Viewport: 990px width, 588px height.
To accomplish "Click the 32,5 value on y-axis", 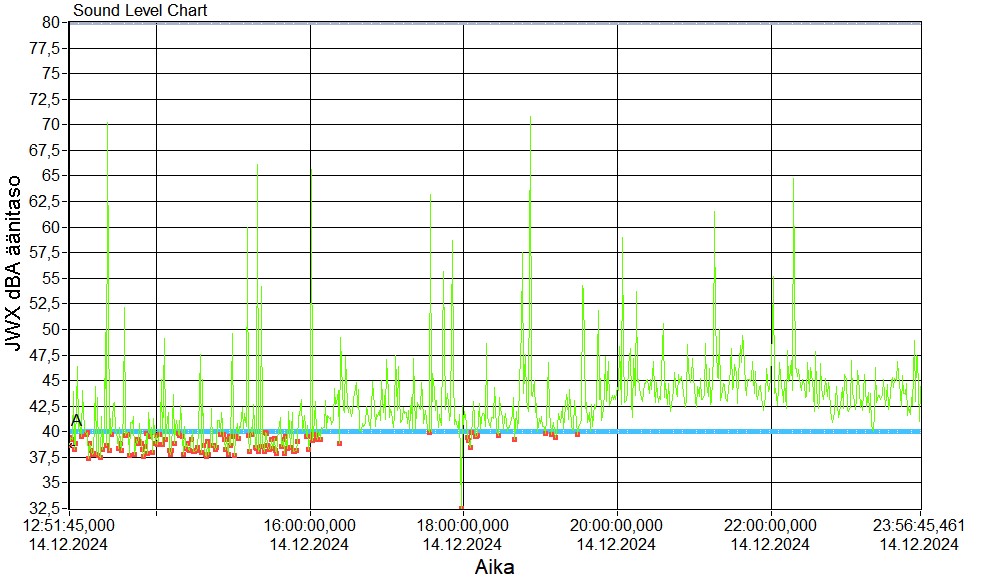I will [46, 508].
